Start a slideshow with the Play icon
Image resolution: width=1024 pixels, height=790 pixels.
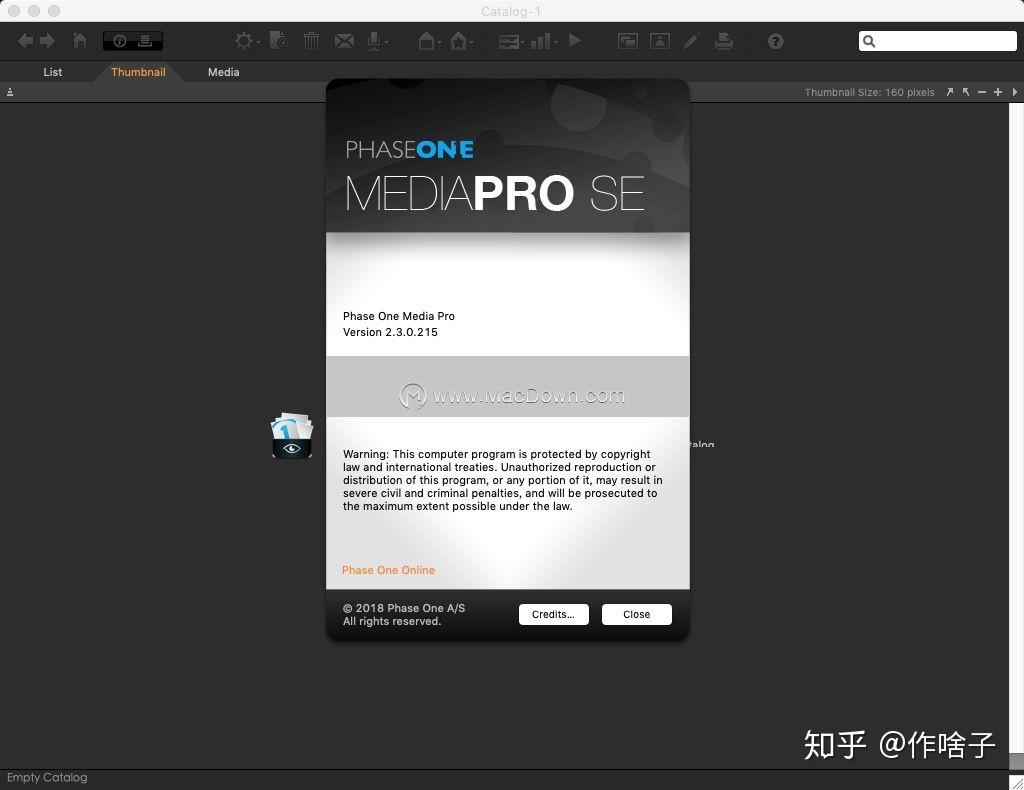[574, 41]
